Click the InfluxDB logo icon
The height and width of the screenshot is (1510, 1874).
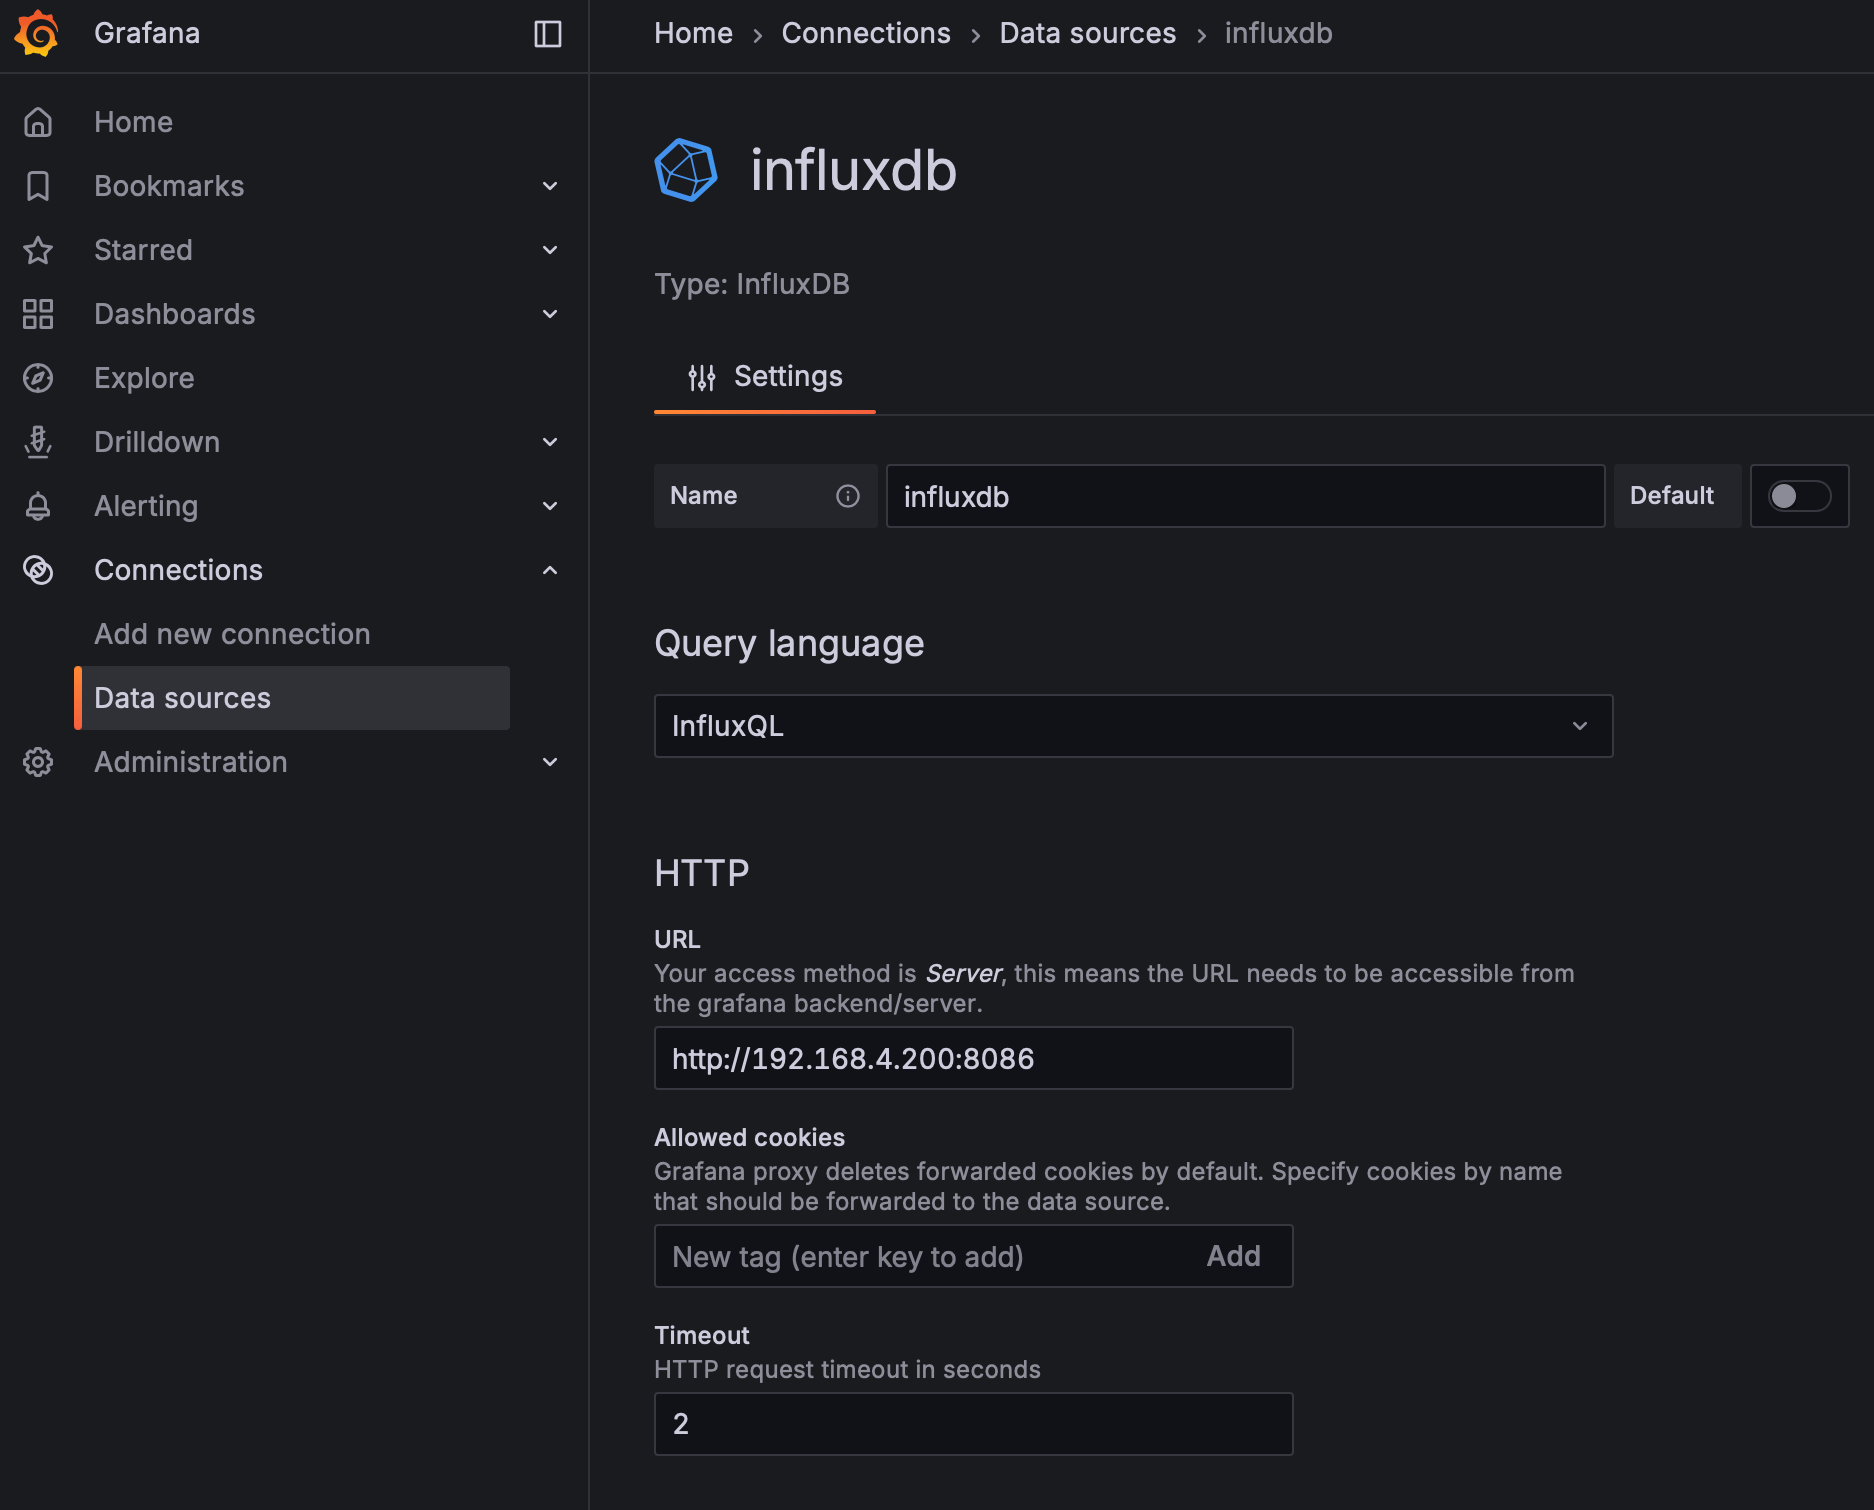click(x=686, y=170)
